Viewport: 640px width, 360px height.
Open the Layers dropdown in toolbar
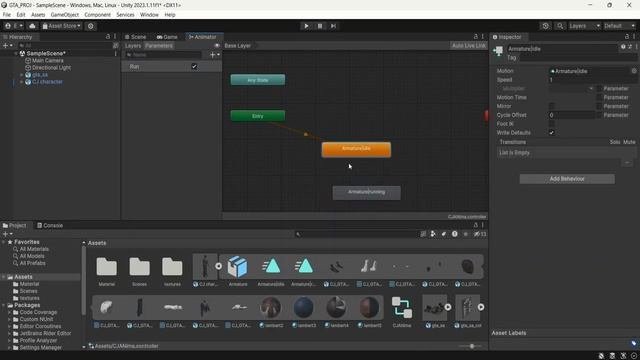[584, 26]
